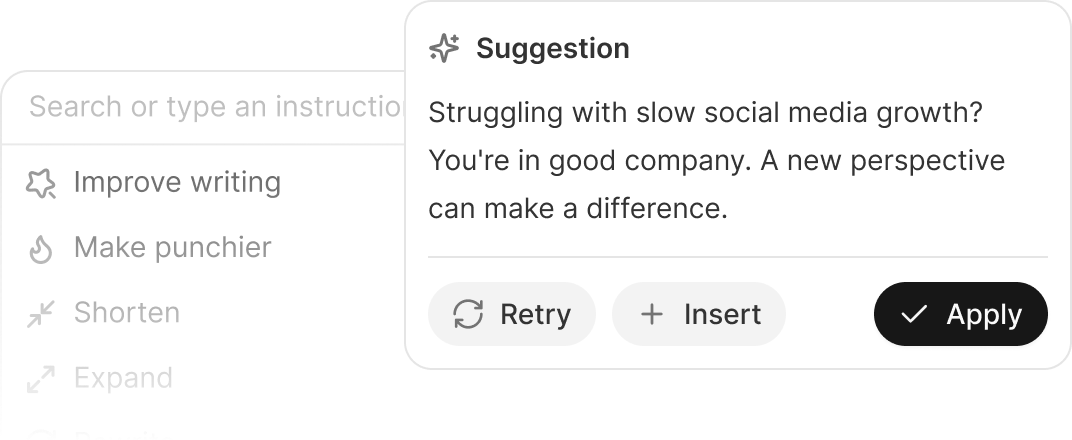Click the flame icon for Make punchier
Image resolution: width=1072 pixels, height=440 pixels.
[x=40, y=249]
